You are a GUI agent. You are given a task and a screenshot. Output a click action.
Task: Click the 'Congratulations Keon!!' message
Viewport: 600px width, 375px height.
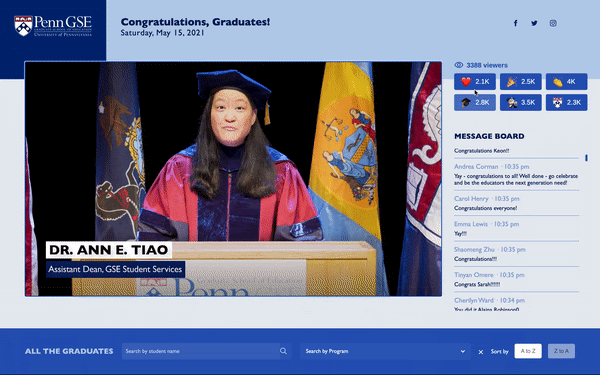pos(481,151)
